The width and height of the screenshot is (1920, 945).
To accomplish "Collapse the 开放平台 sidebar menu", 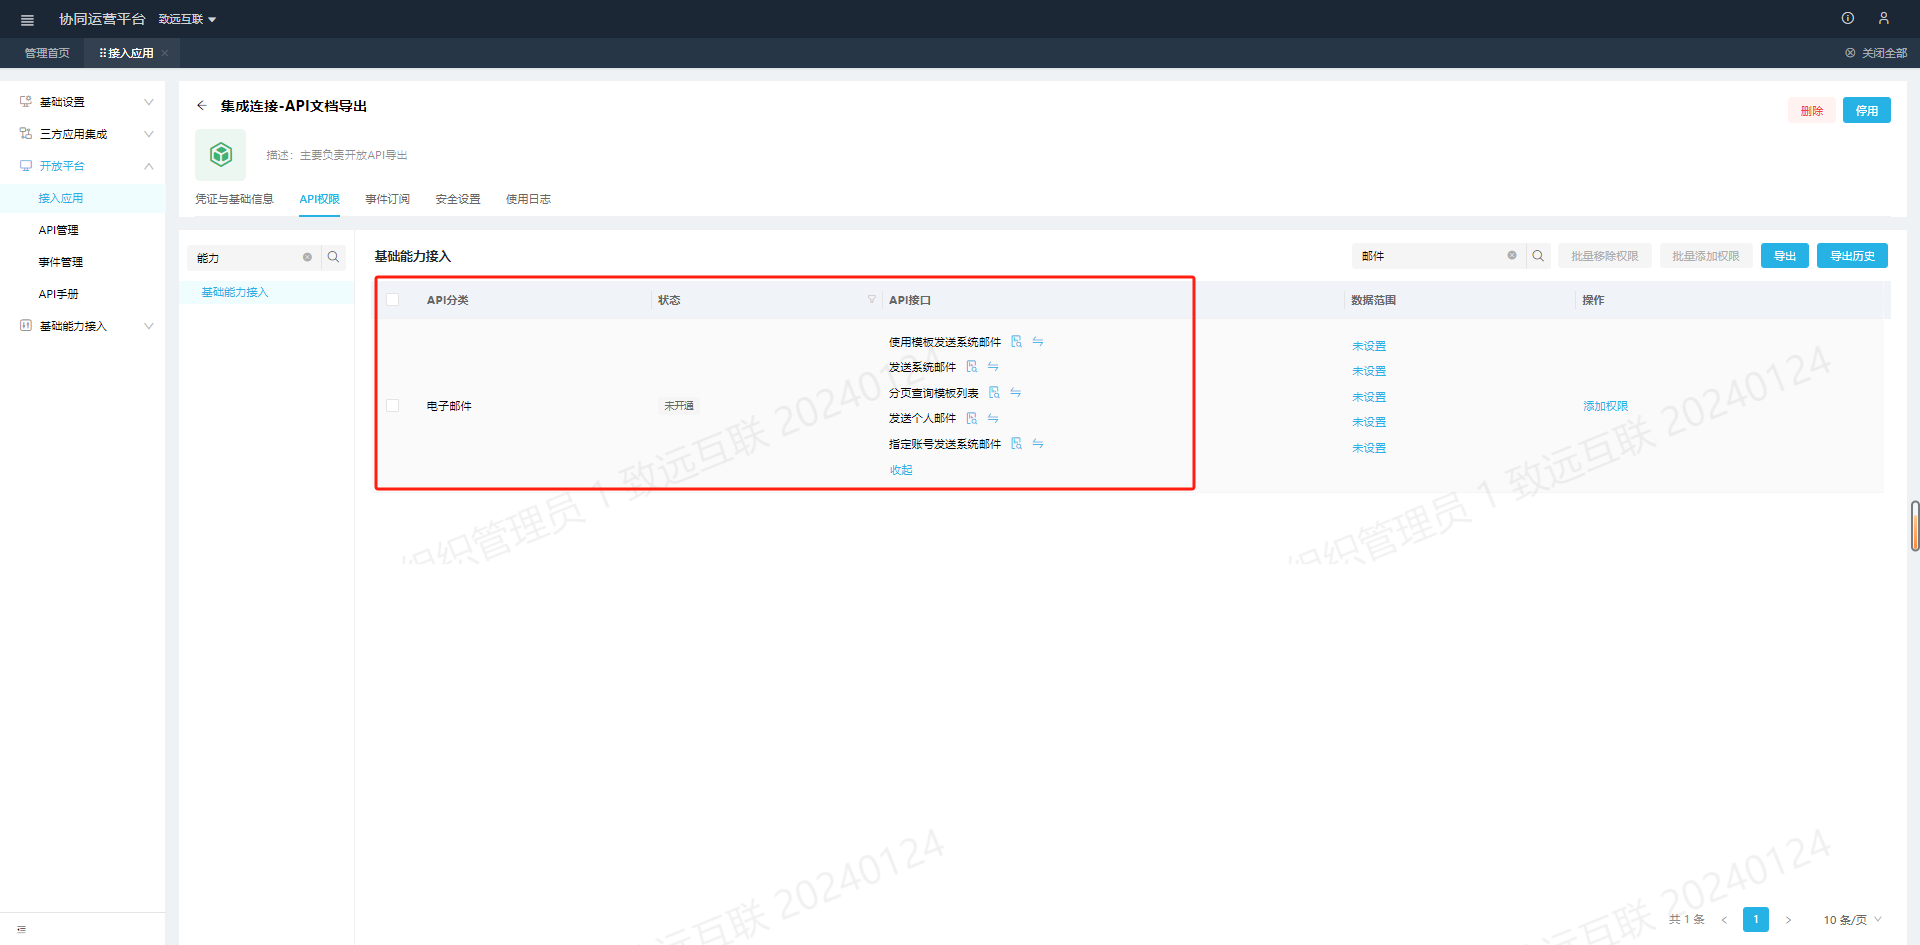I will (83, 166).
